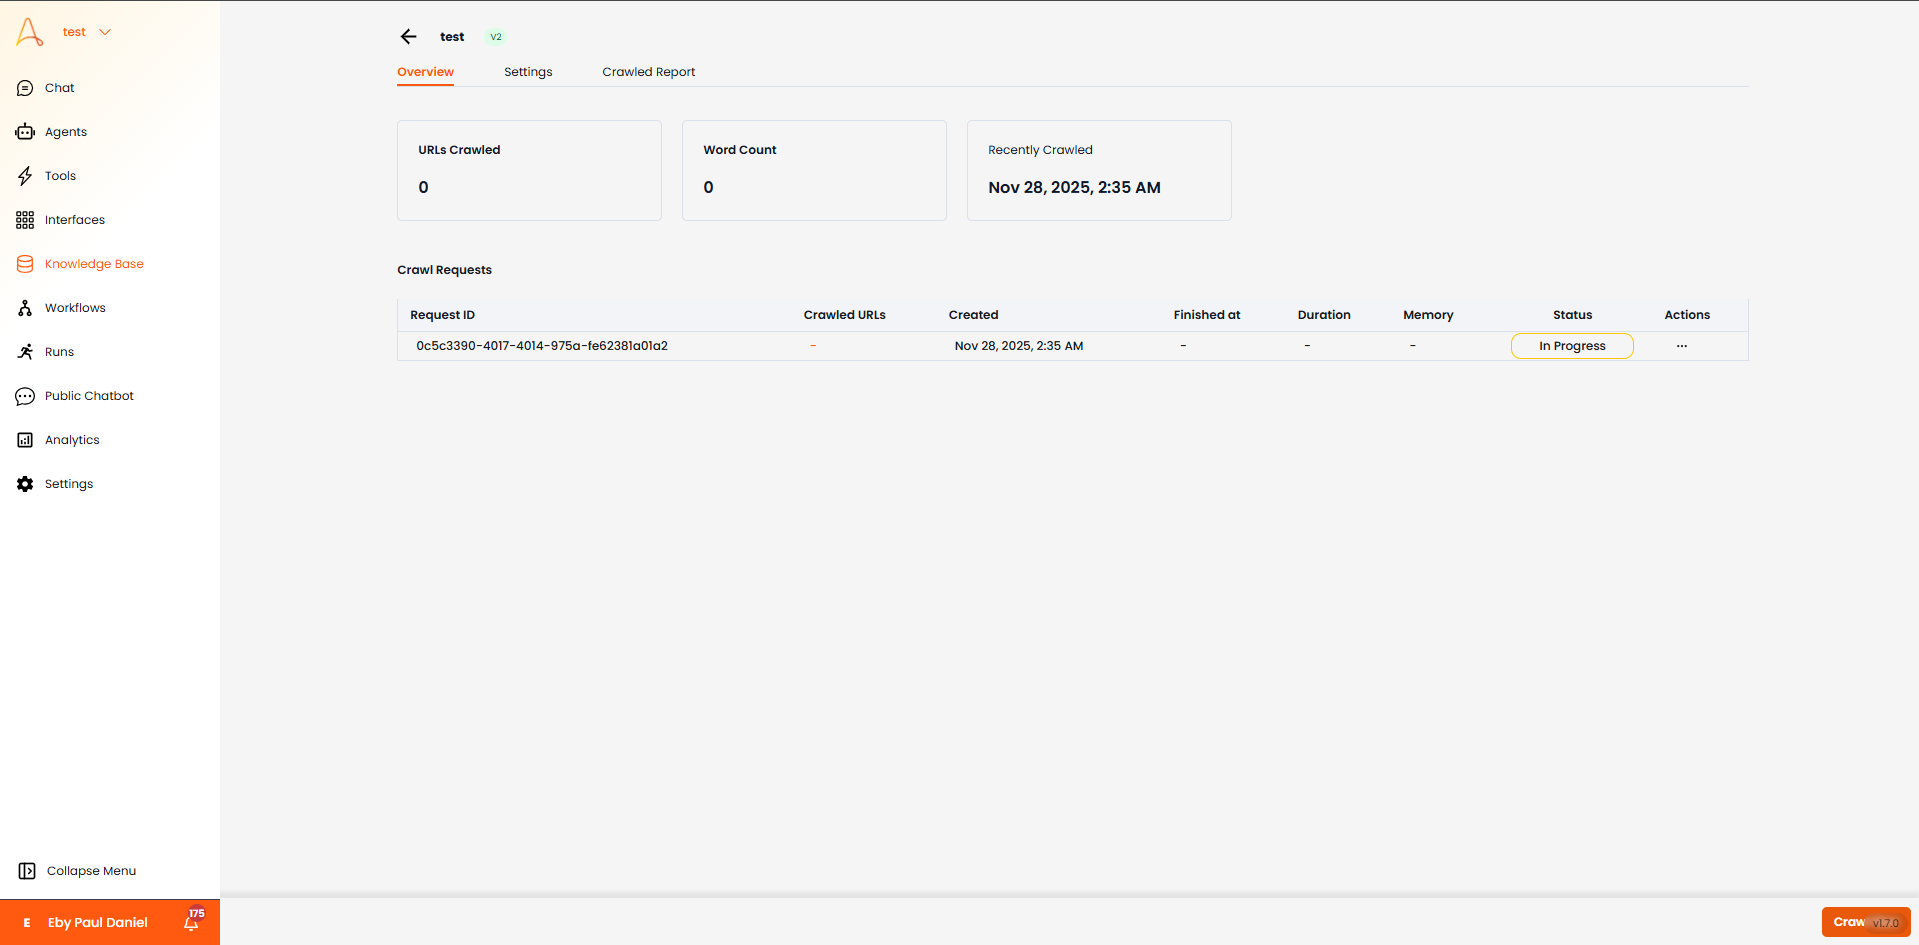Viewport: 1919px width, 945px height.
Task: Open the Analytics page
Action: pyautogui.click(x=72, y=440)
